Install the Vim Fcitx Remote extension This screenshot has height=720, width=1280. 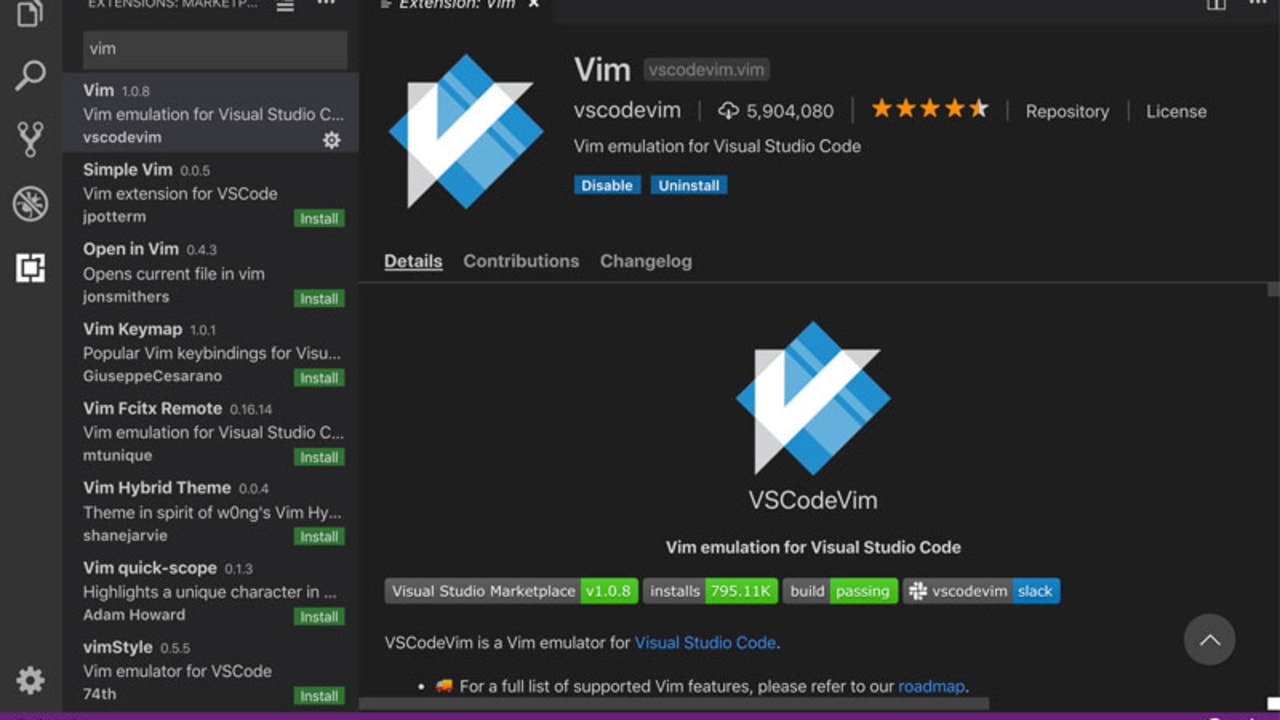(x=319, y=457)
